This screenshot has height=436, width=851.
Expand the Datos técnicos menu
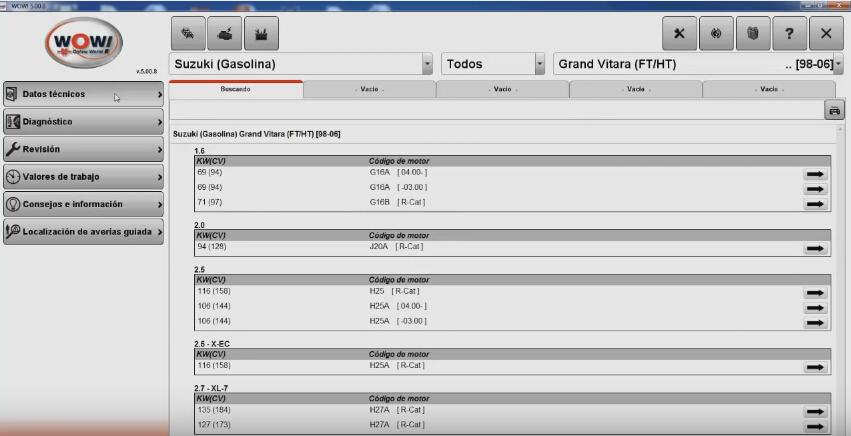tap(84, 94)
